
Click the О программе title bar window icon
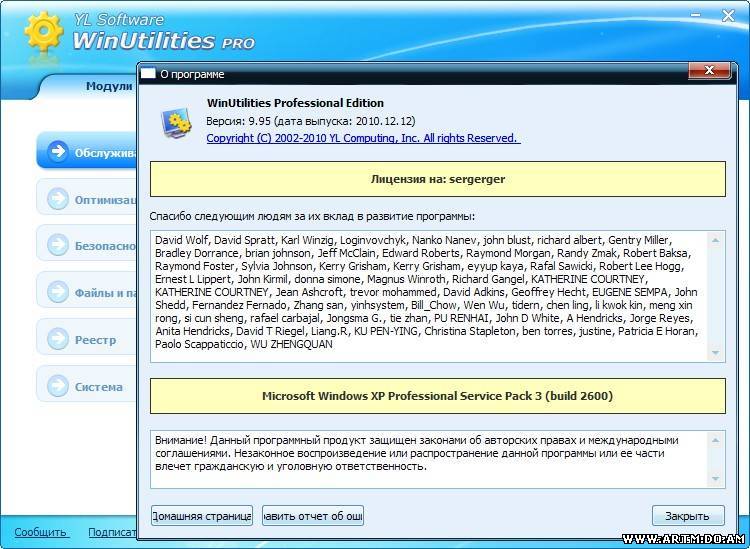pyautogui.click(x=148, y=73)
